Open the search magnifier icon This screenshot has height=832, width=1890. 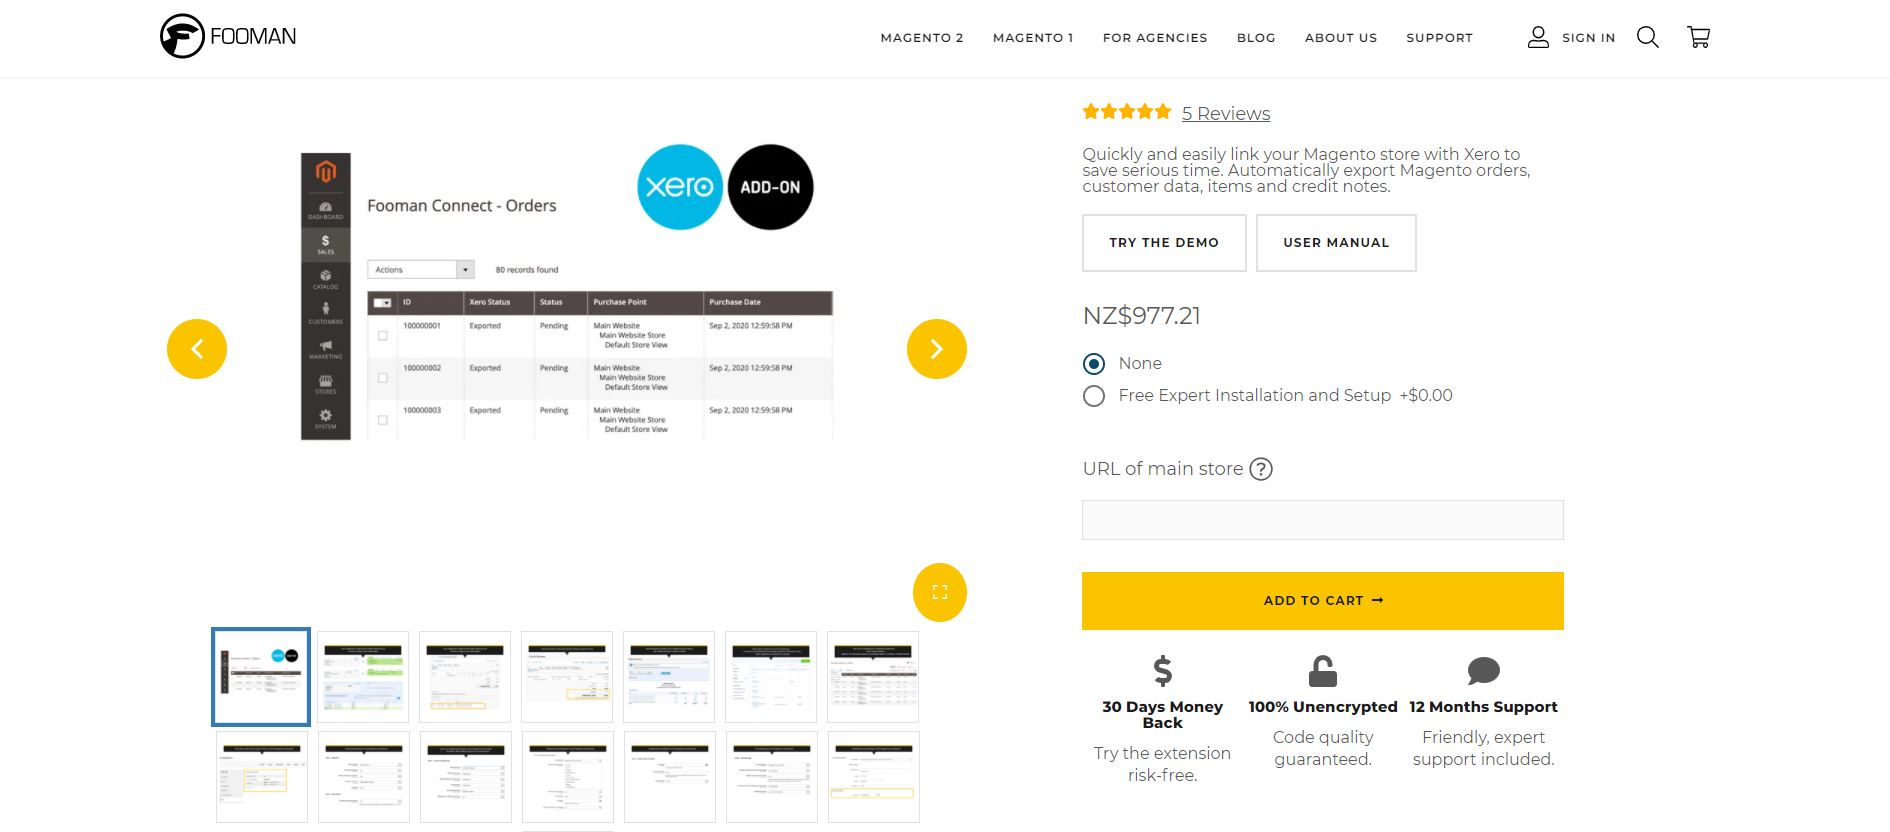tap(1647, 37)
